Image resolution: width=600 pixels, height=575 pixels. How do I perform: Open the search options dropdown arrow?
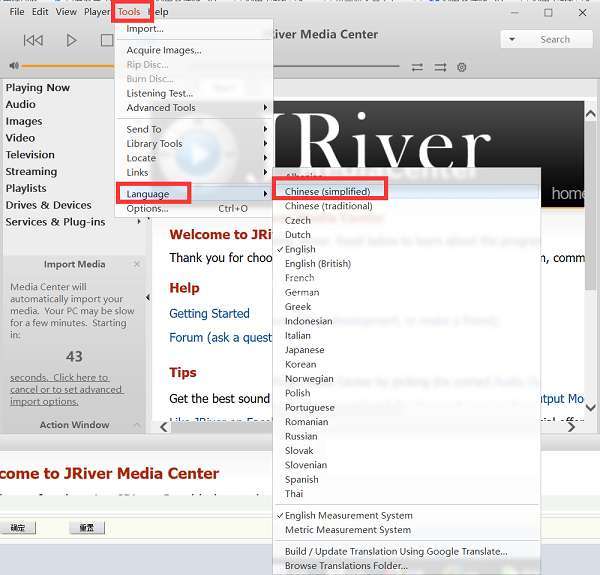tap(512, 39)
